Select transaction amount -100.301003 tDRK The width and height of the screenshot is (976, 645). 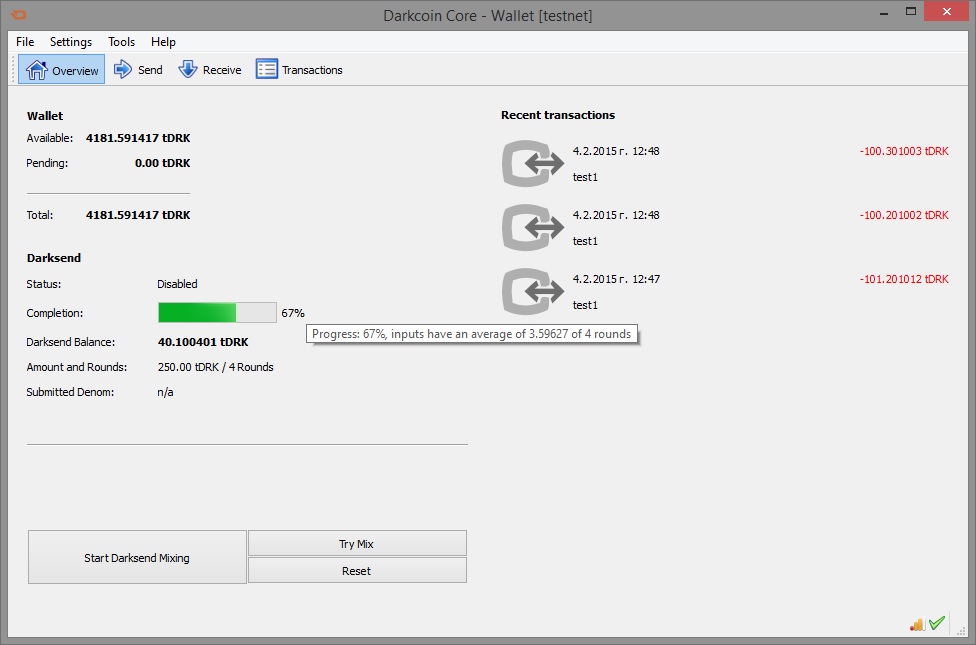point(904,151)
